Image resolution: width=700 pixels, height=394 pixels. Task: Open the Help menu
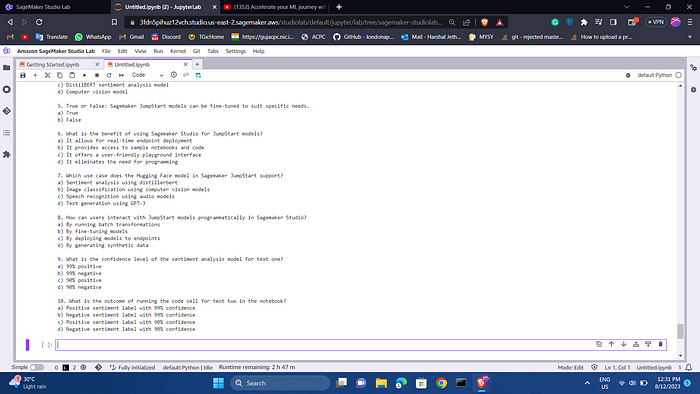(x=258, y=51)
